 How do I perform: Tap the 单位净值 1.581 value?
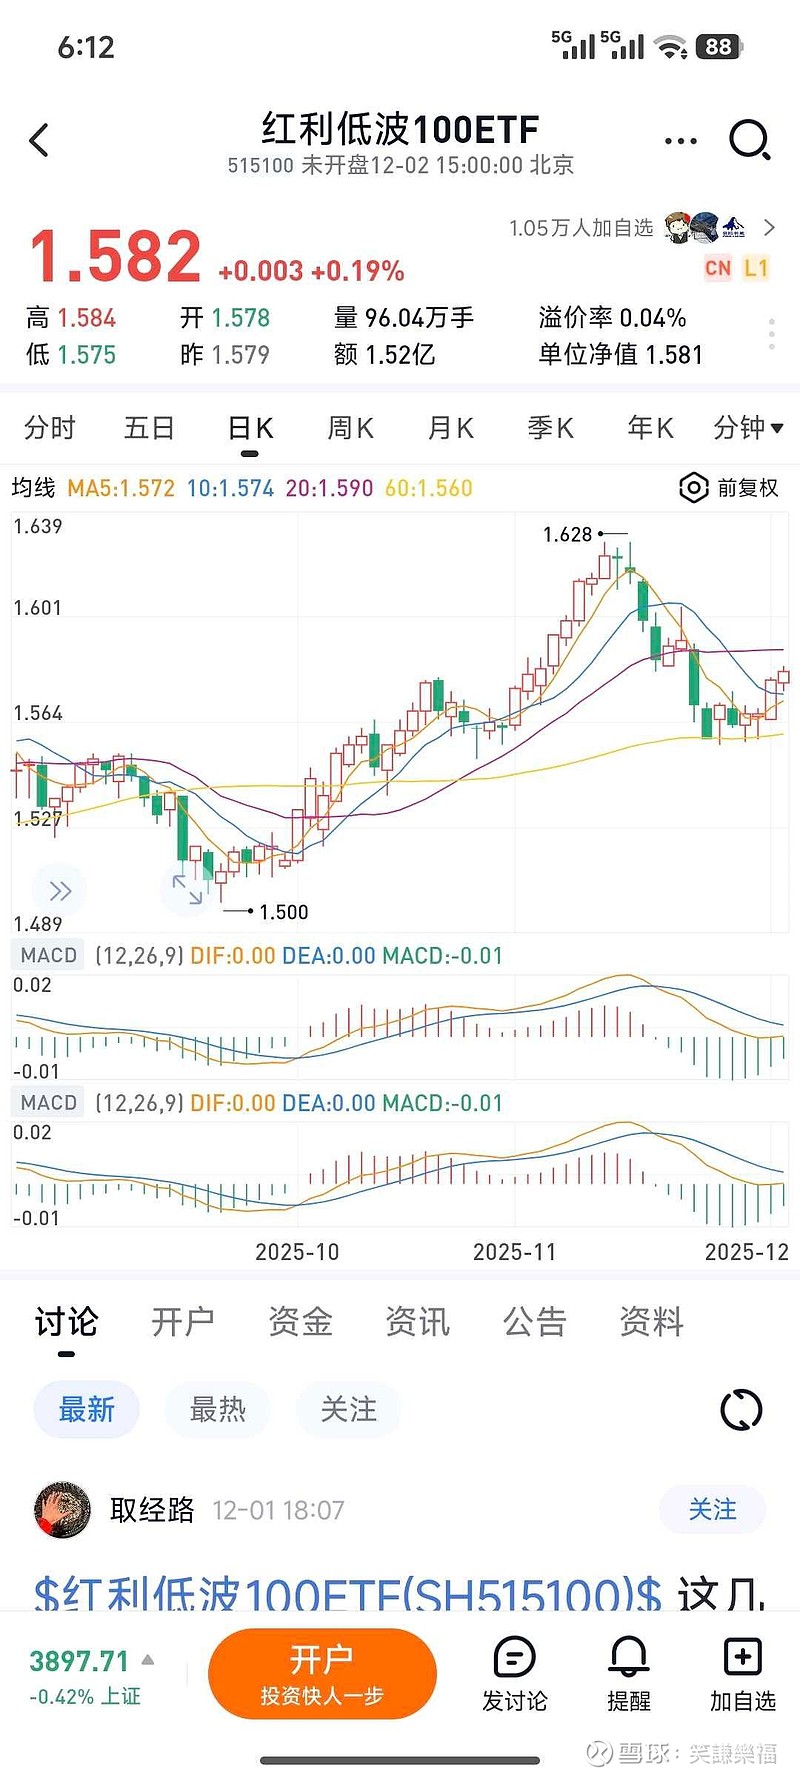coord(621,354)
